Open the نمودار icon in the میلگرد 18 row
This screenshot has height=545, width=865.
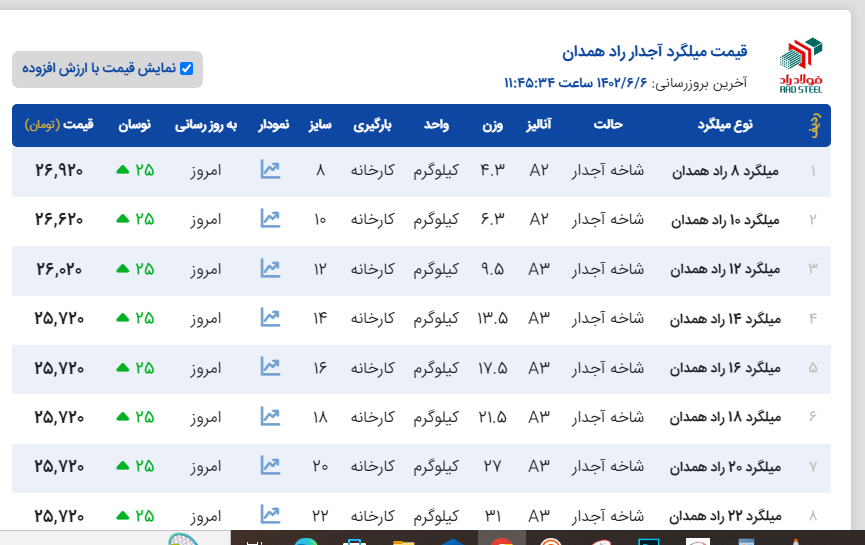[270, 415]
